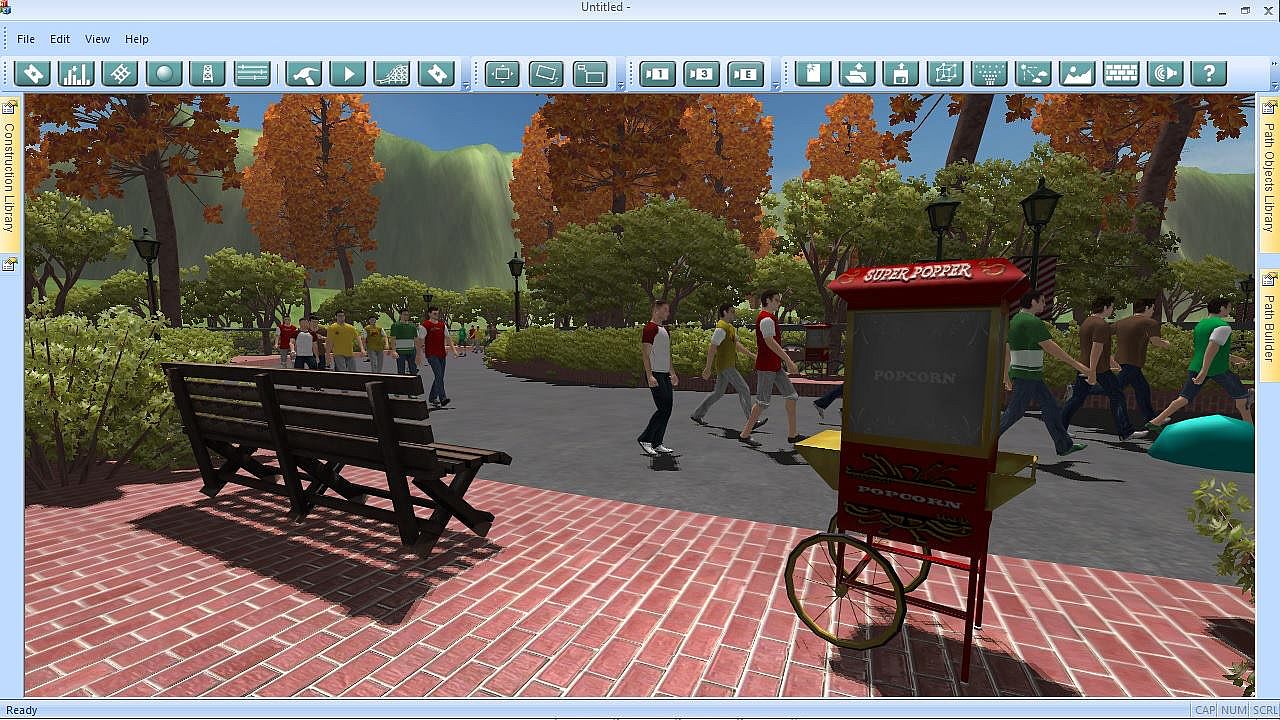Start the simulation with play icon
1280x720 pixels.
click(x=348, y=73)
